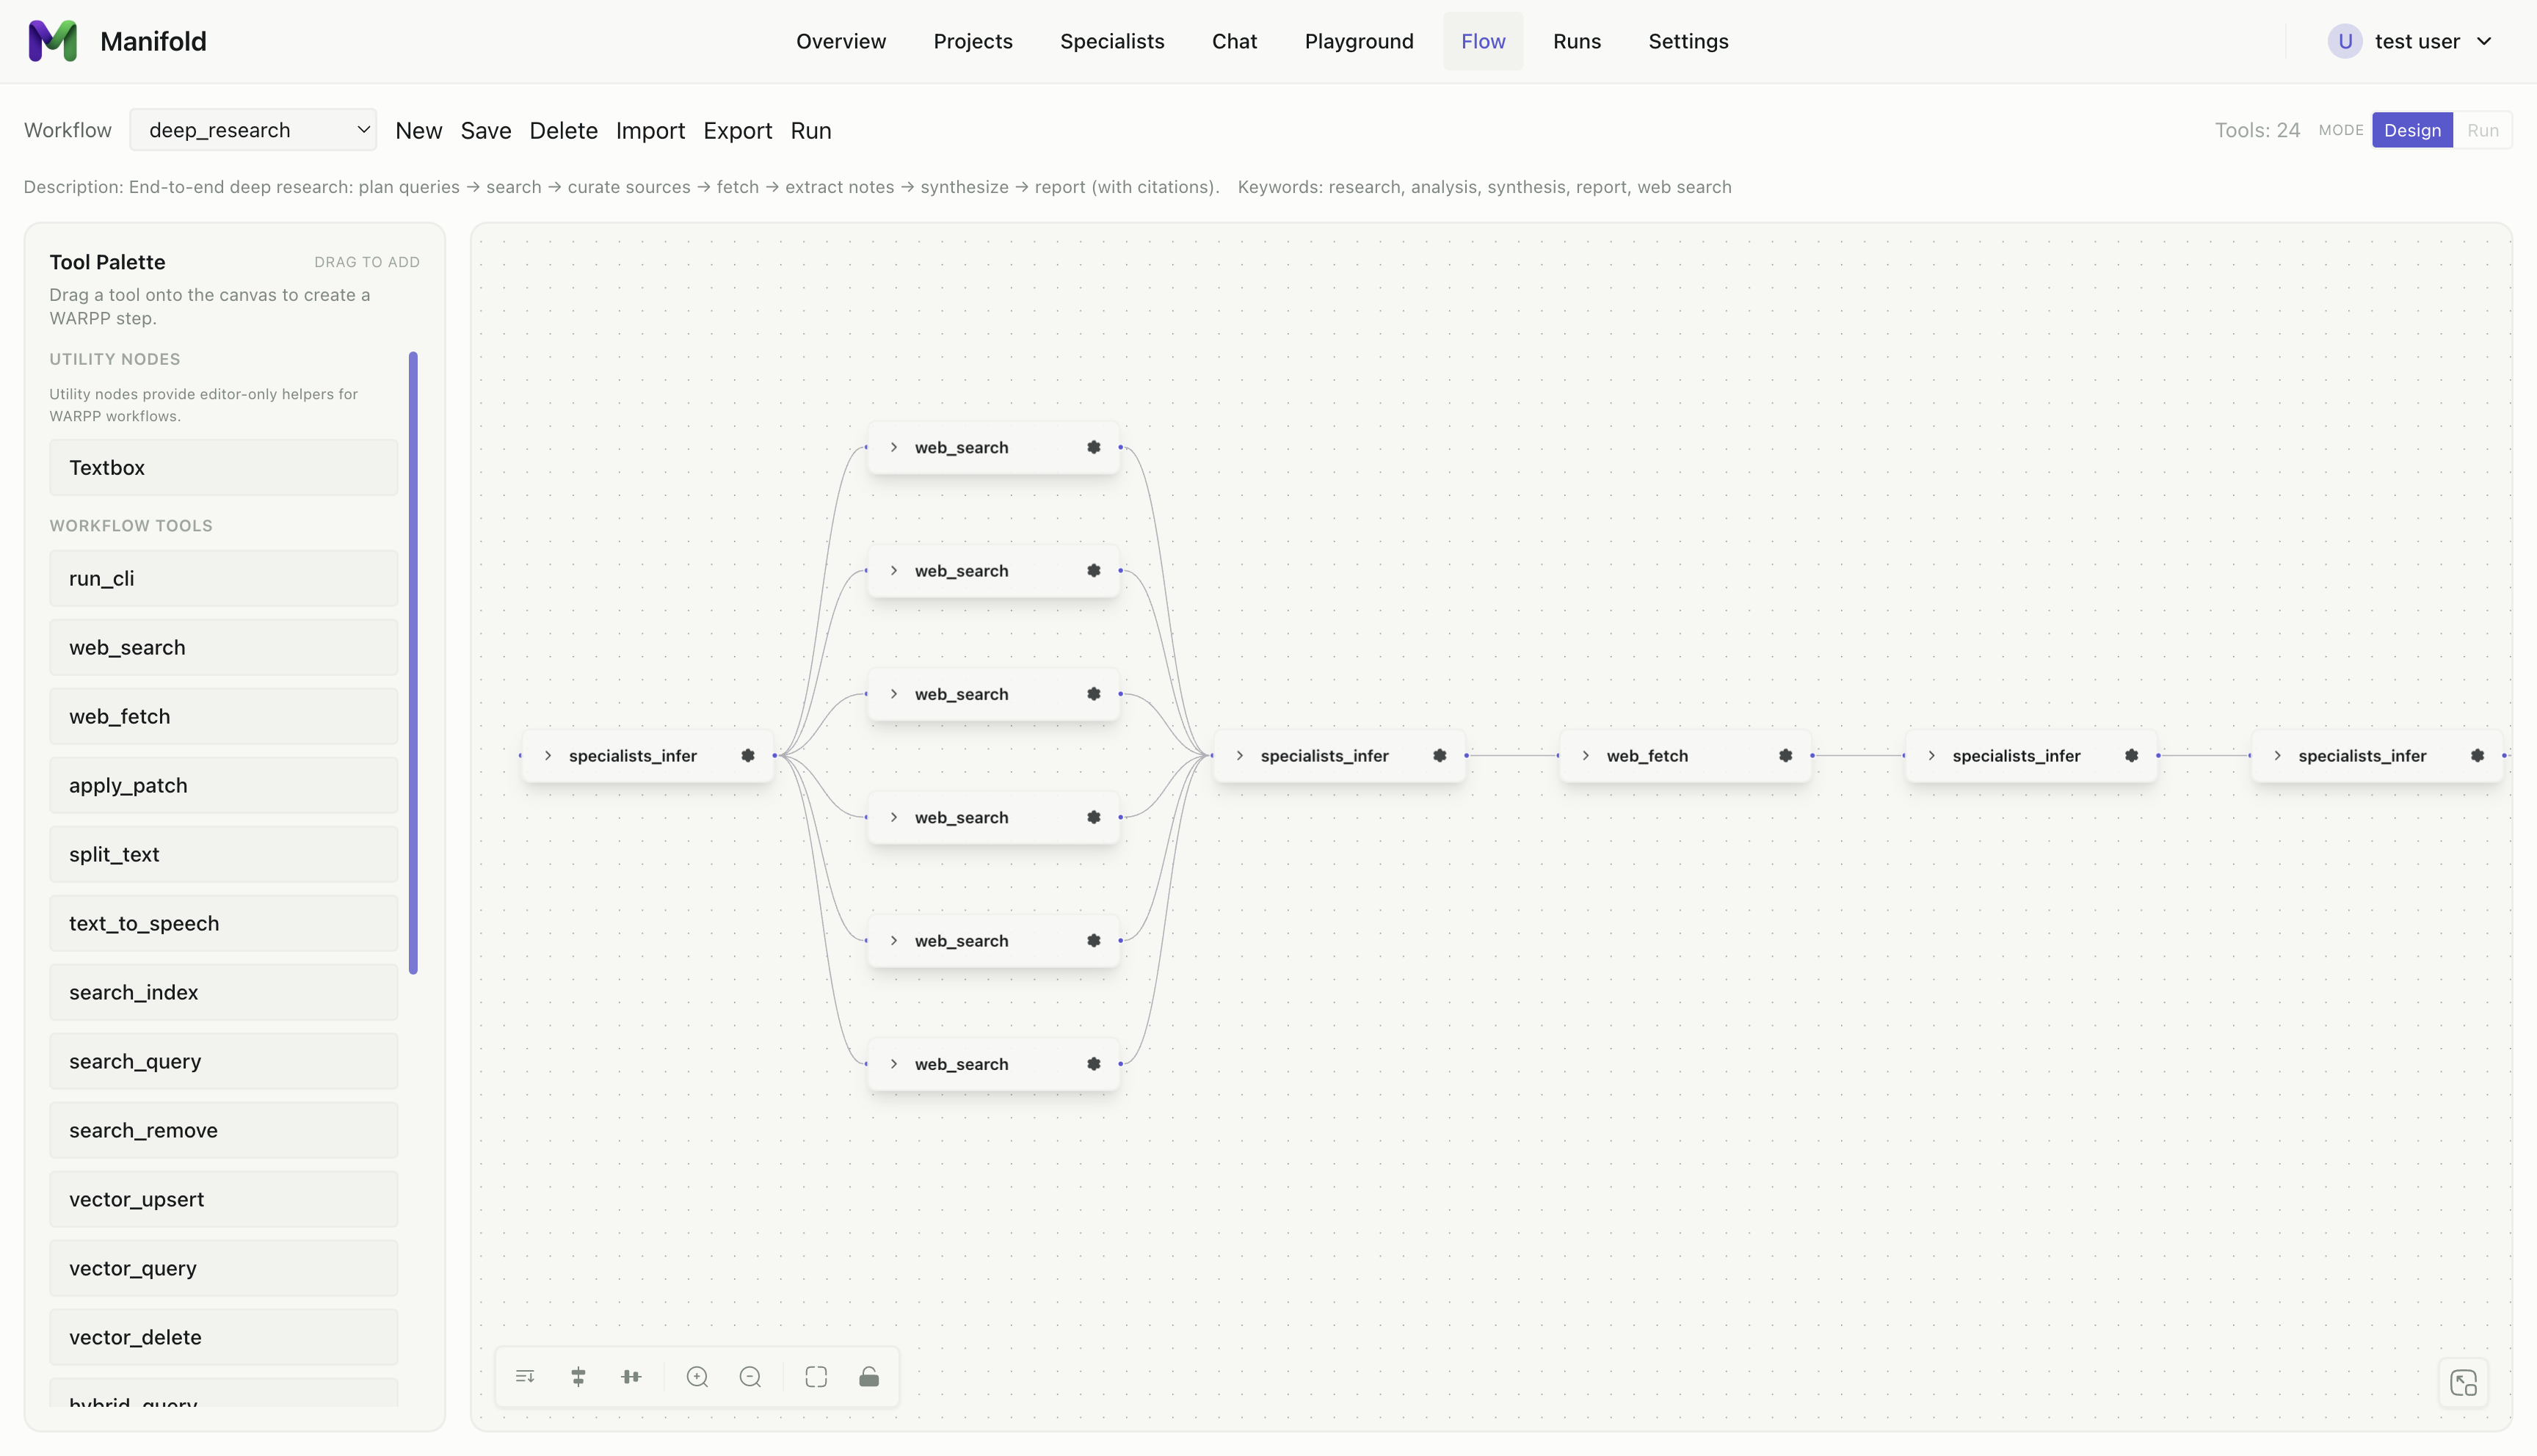Click the vertical distribute icon in canvas toolbar
This screenshot has height=1456, width=2537.
[577, 1376]
